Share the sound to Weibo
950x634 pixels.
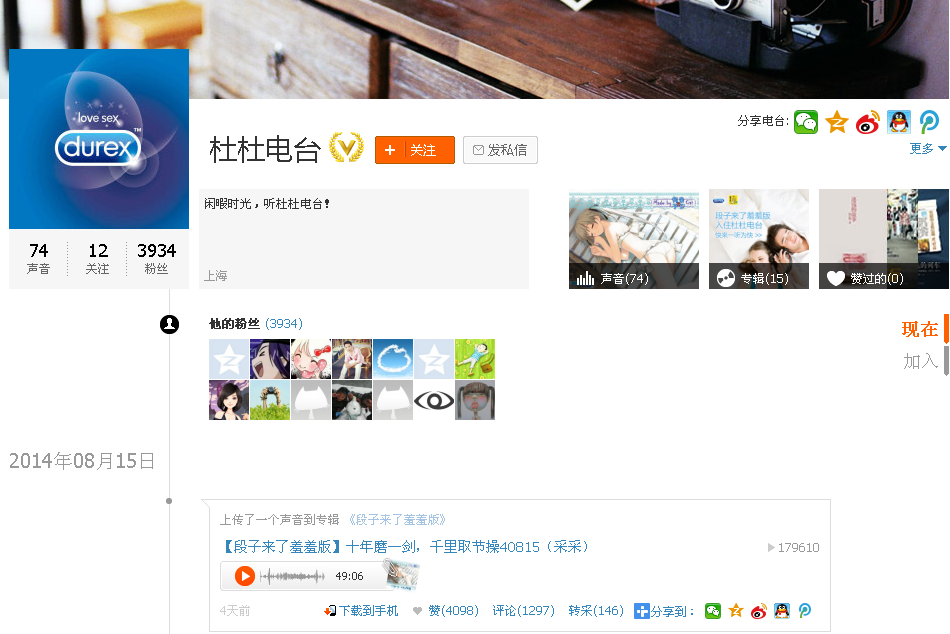point(759,611)
